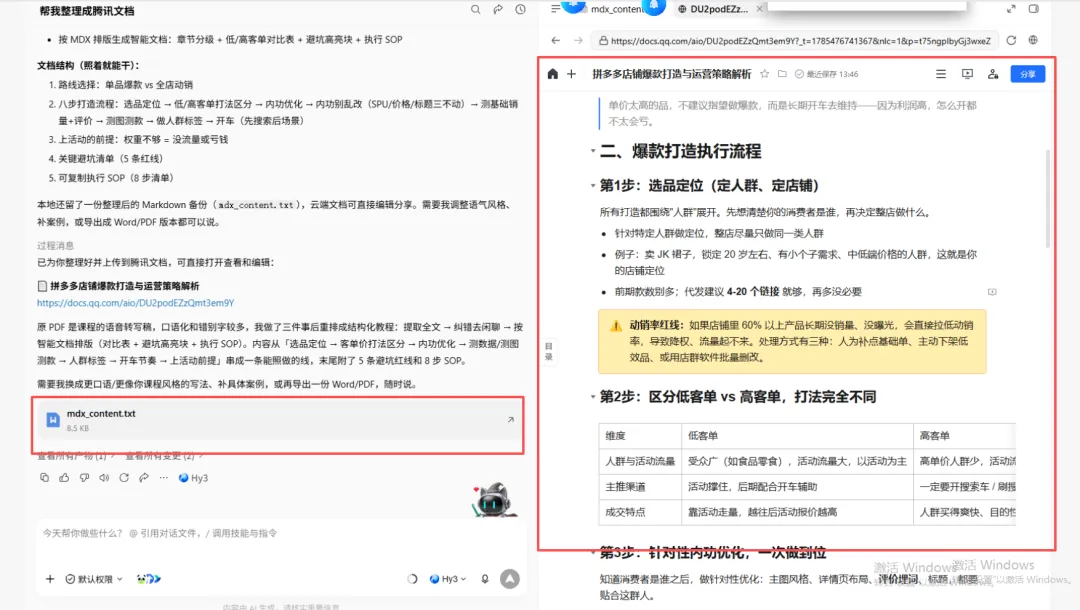
Task: Collapse heading 第3步：针对性内功优化
Action: pyautogui.click(x=592, y=552)
